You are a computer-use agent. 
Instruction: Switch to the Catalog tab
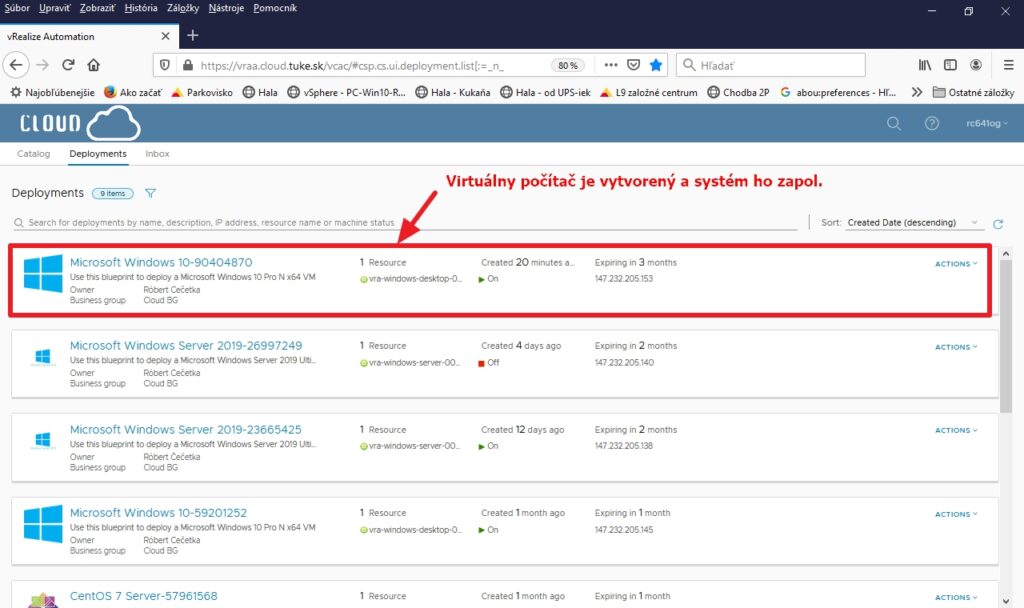[x=33, y=154]
